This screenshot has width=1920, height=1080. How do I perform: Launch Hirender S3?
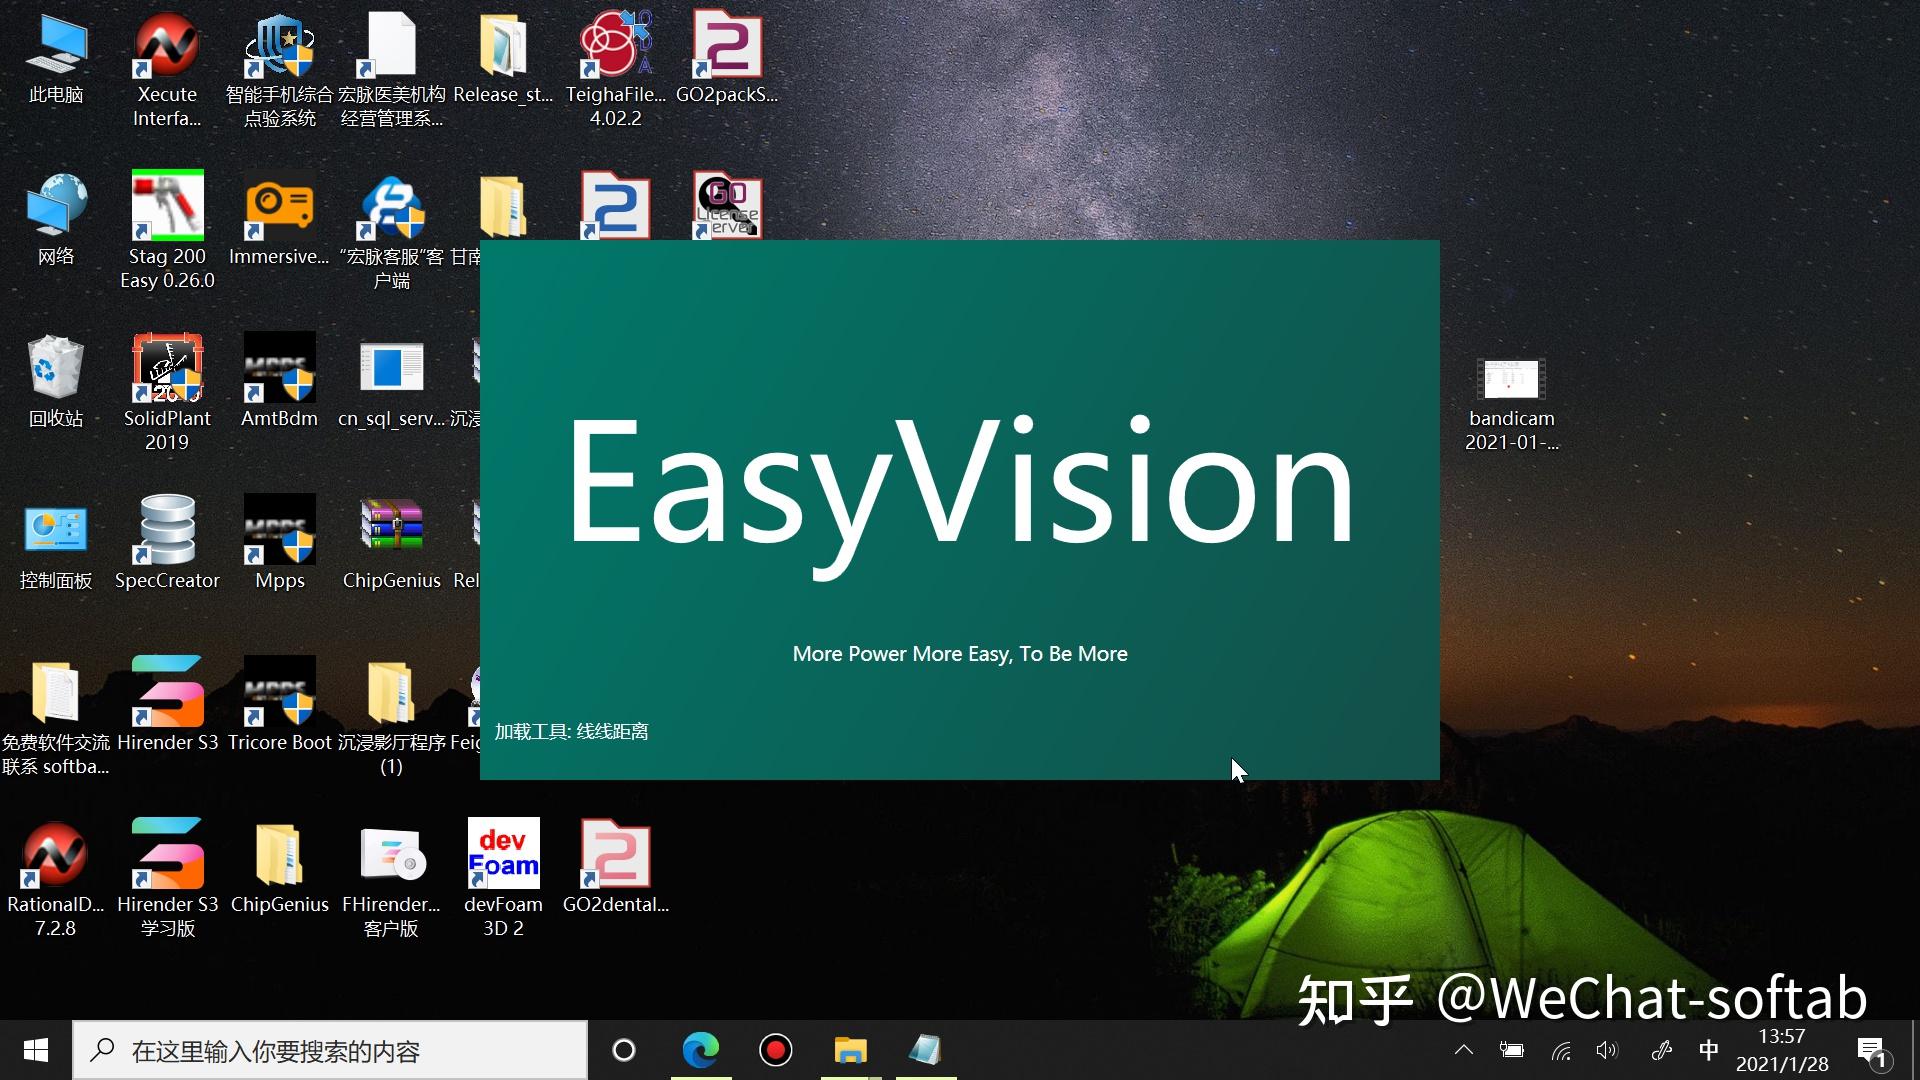166,690
